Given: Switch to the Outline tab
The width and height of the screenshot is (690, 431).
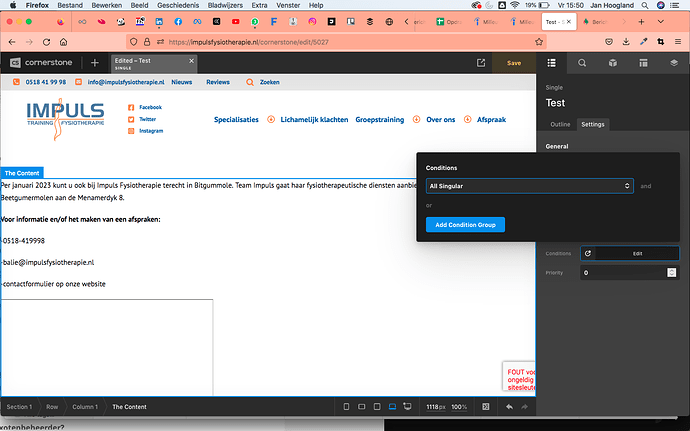Looking at the screenshot, I should (x=560, y=124).
